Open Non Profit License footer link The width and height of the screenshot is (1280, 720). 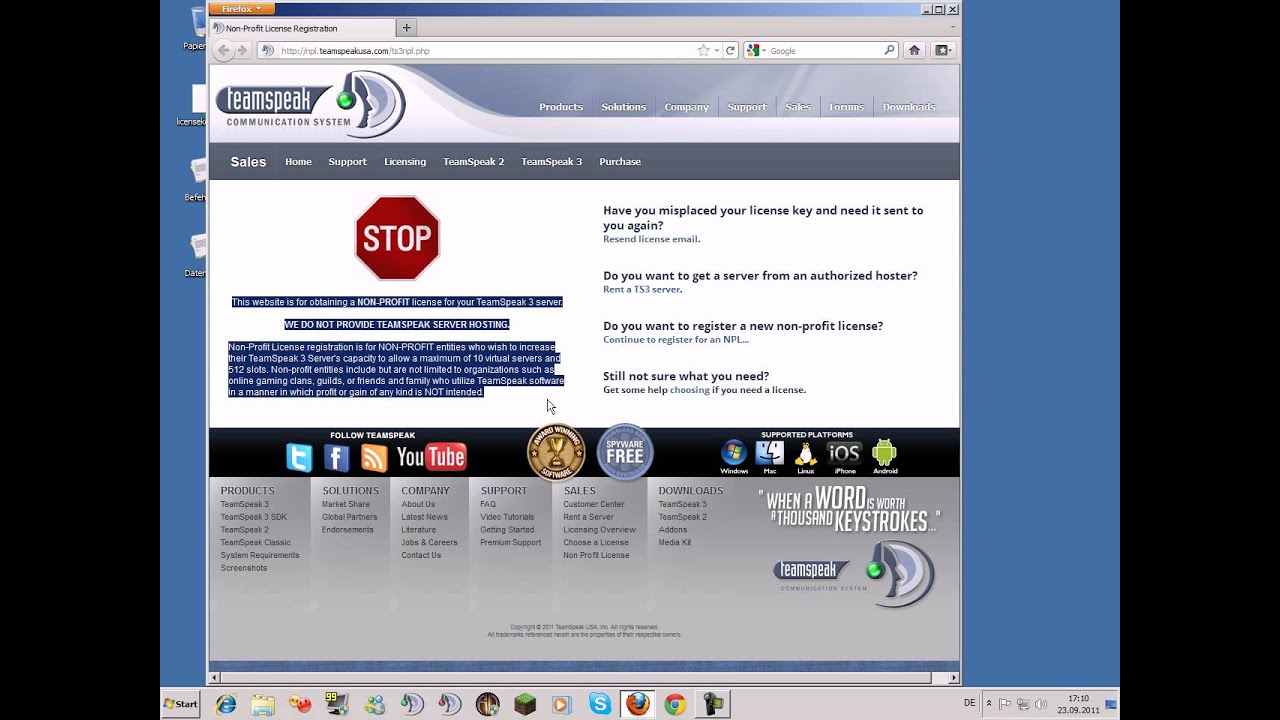tap(596, 555)
